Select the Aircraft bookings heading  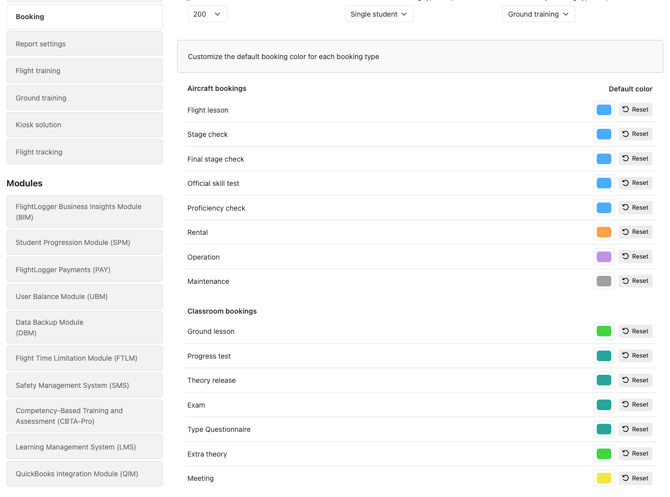(x=217, y=88)
